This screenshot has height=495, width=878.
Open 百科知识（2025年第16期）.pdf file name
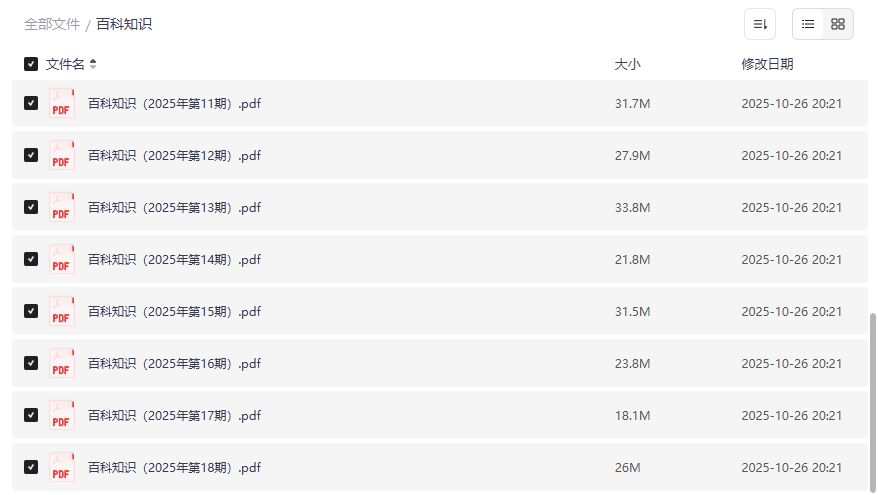coord(174,363)
